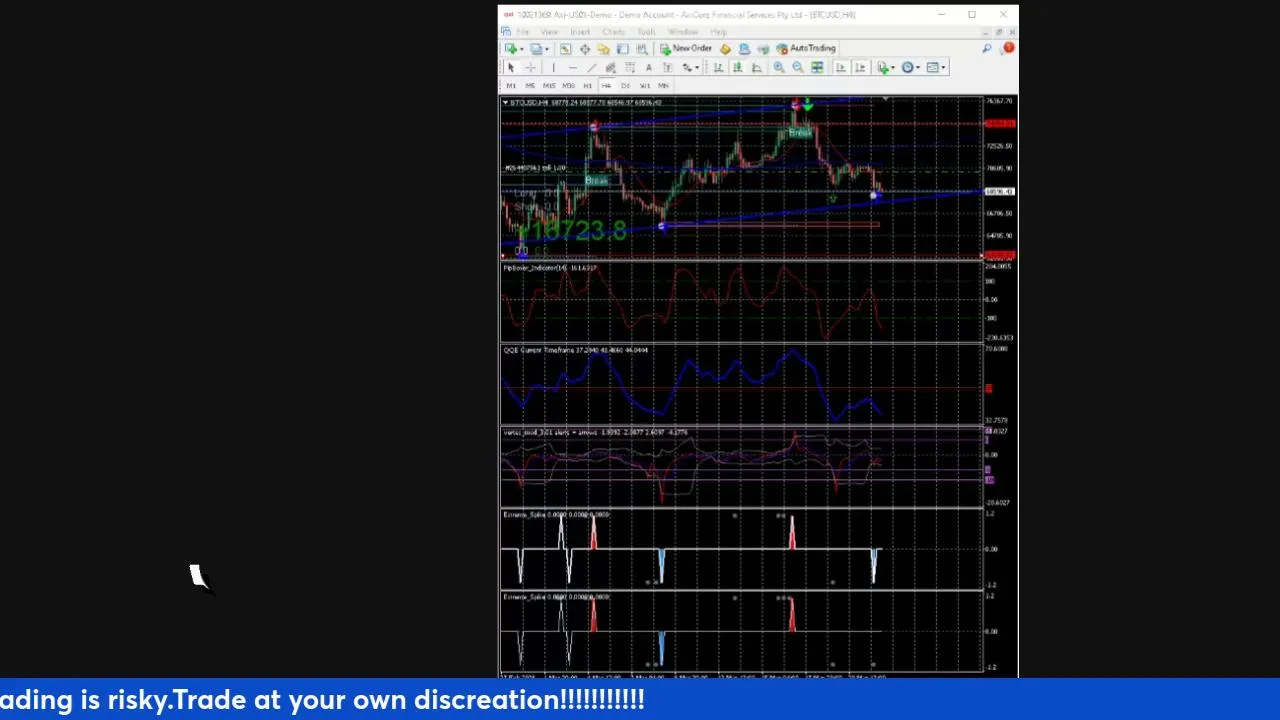
Task: Open the Charts menu
Action: click(x=613, y=32)
